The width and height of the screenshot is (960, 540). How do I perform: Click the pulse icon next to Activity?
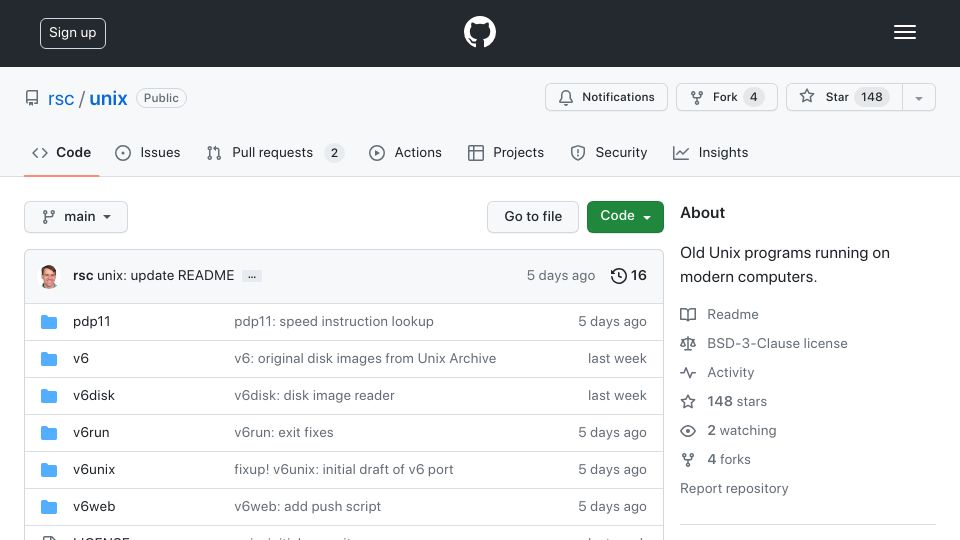(688, 372)
